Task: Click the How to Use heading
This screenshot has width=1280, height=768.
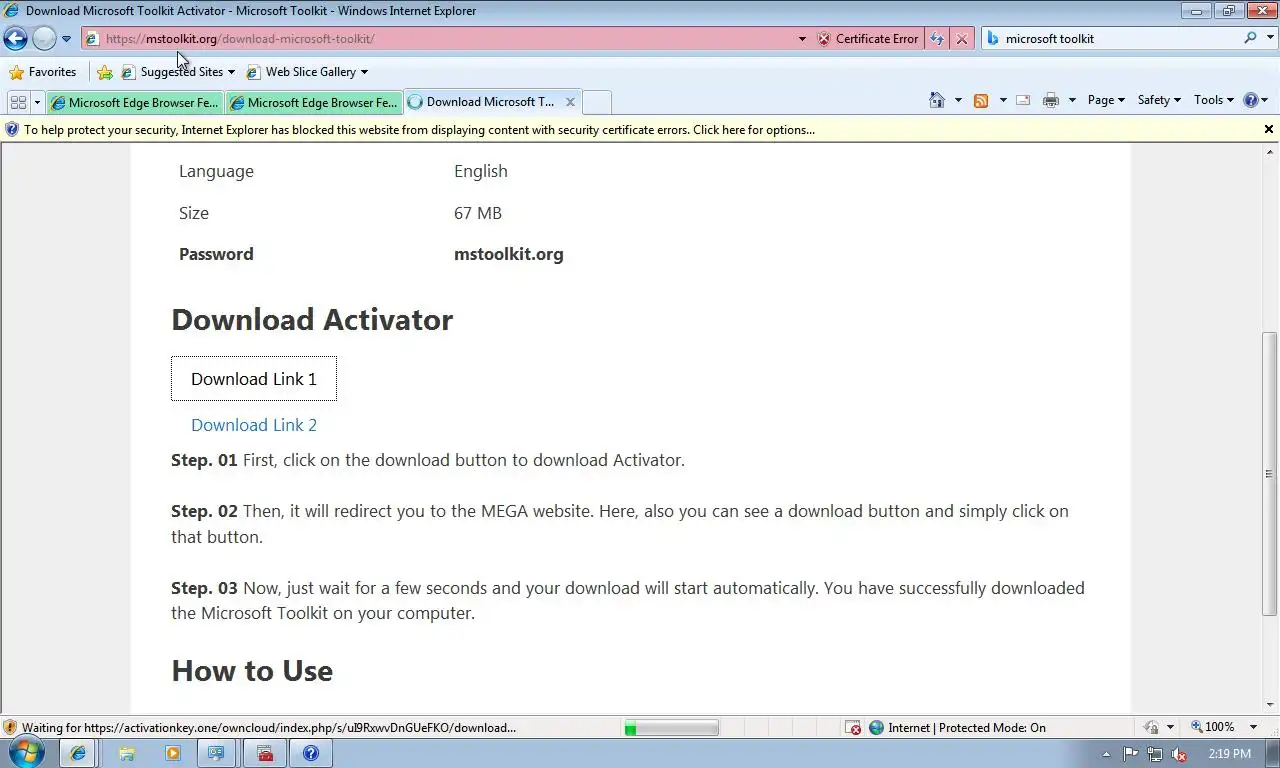Action: [x=252, y=671]
